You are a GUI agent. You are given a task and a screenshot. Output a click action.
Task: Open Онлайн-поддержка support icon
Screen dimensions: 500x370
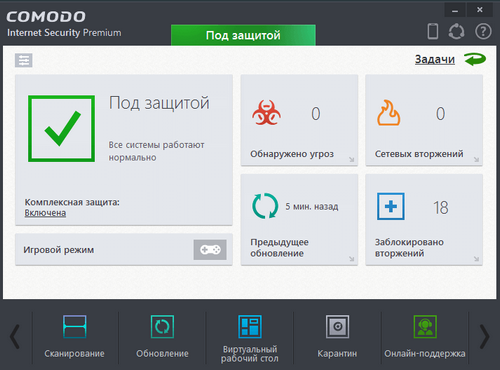425,327
